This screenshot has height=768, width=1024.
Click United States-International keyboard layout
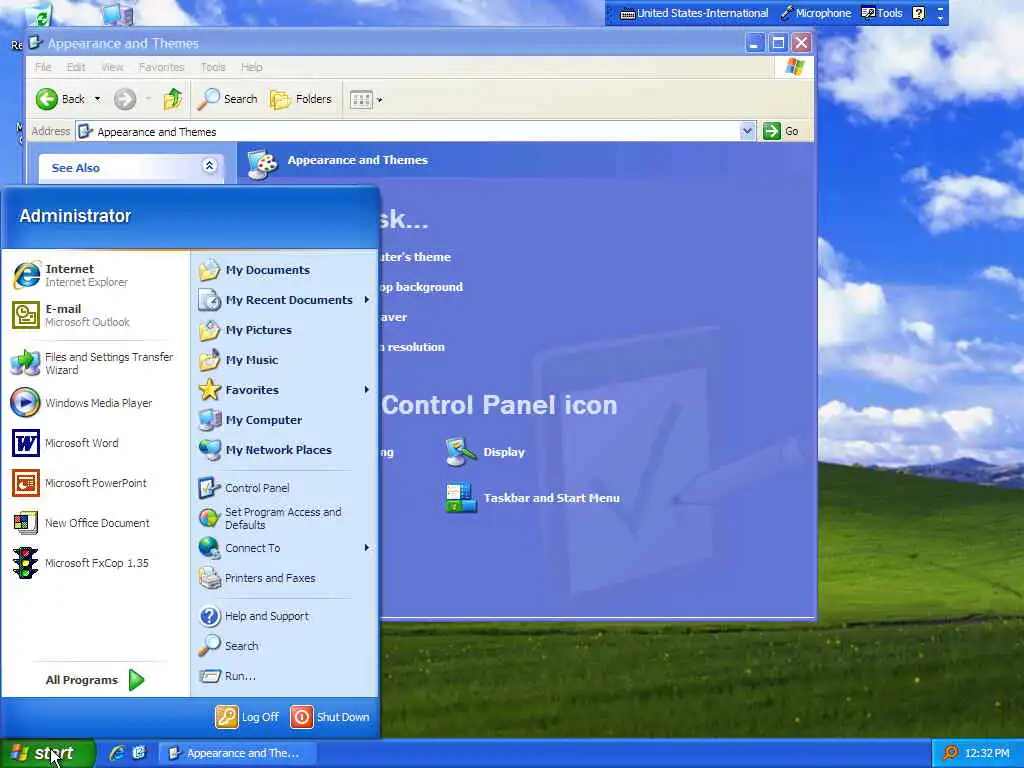(x=694, y=13)
